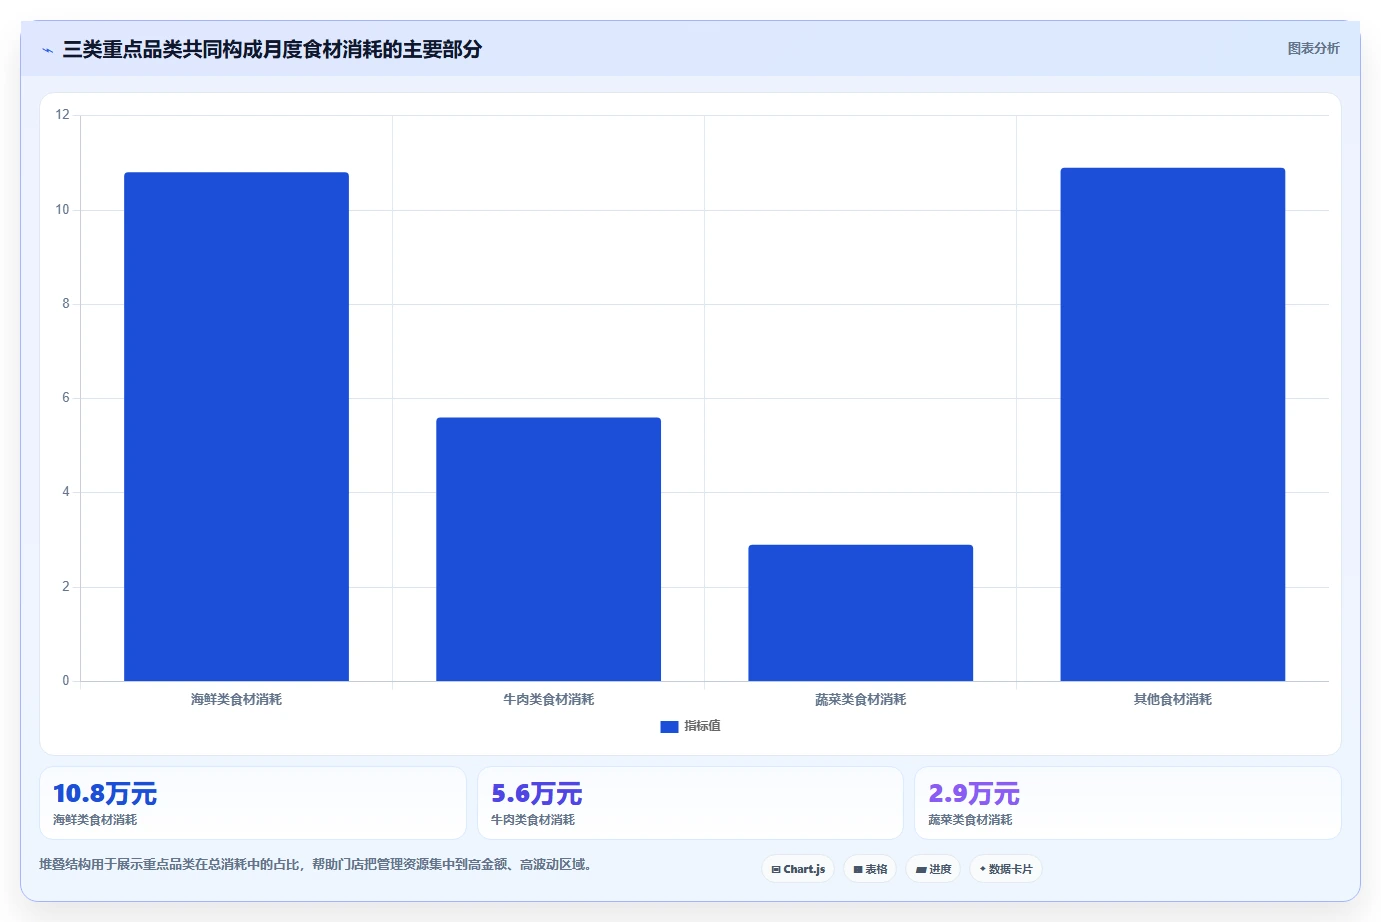
Task: Click the 堆叠结构 description text
Action: 317,864
